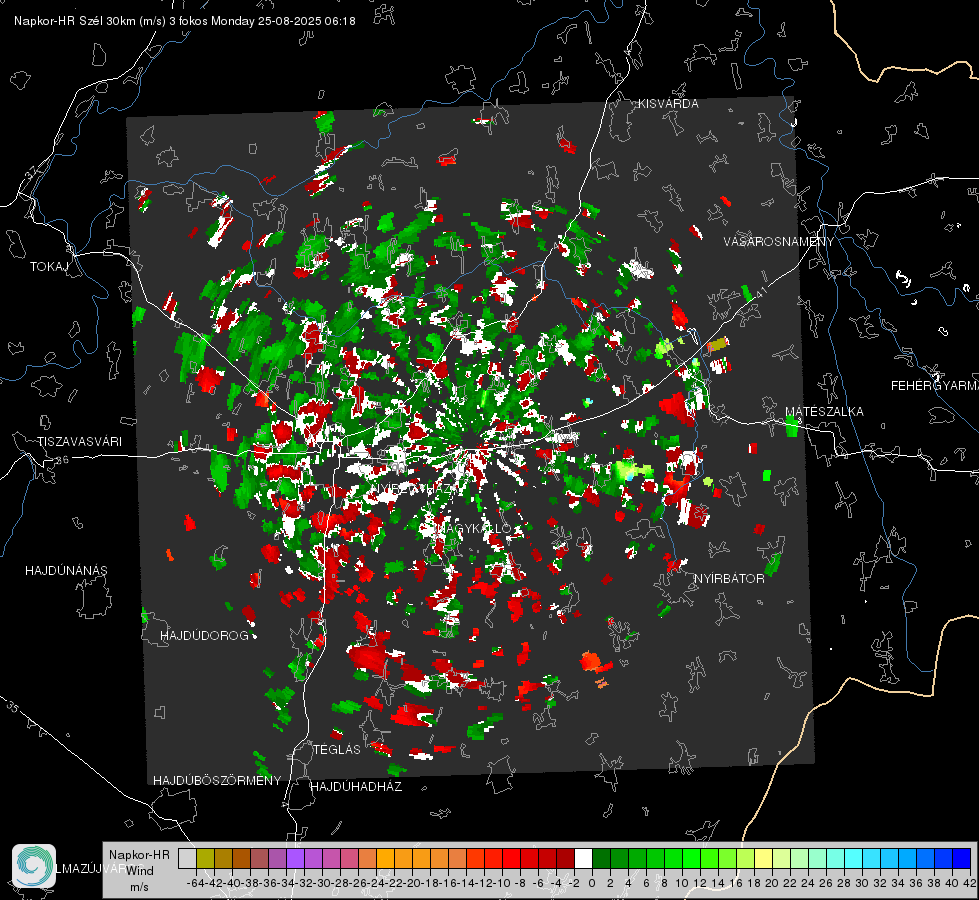
Task: Click the 20 value on the legend scale
Action: click(x=772, y=883)
